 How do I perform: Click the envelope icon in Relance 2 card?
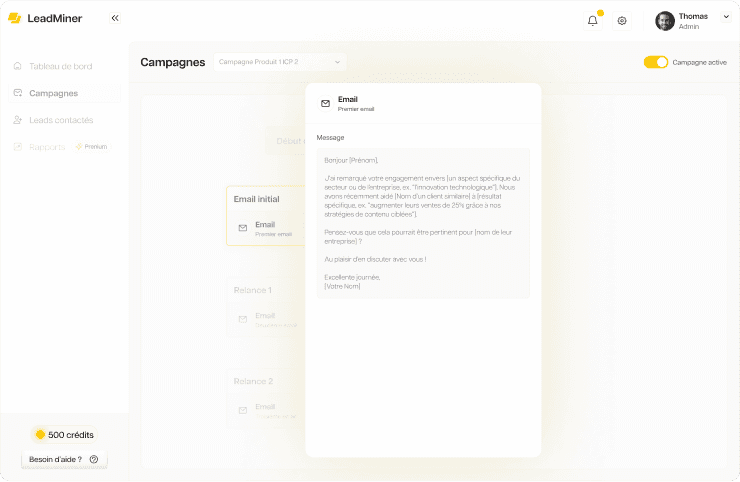(243, 410)
